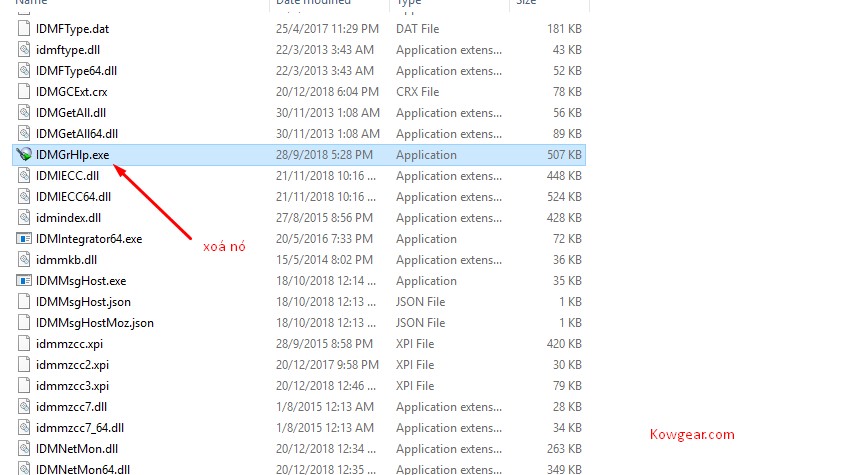Select file name idmmzcc7_64.dll
The image size is (848, 475).
pos(80,428)
